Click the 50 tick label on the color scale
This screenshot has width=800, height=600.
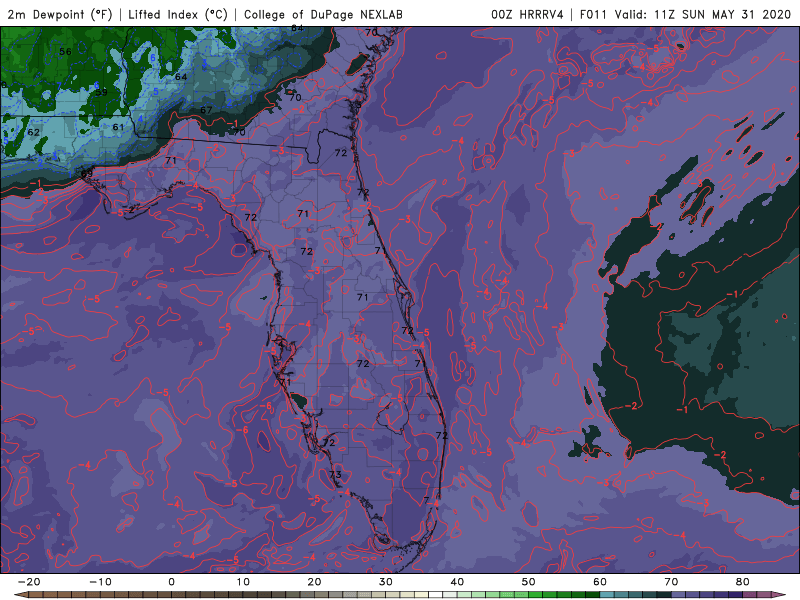point(529,582)
